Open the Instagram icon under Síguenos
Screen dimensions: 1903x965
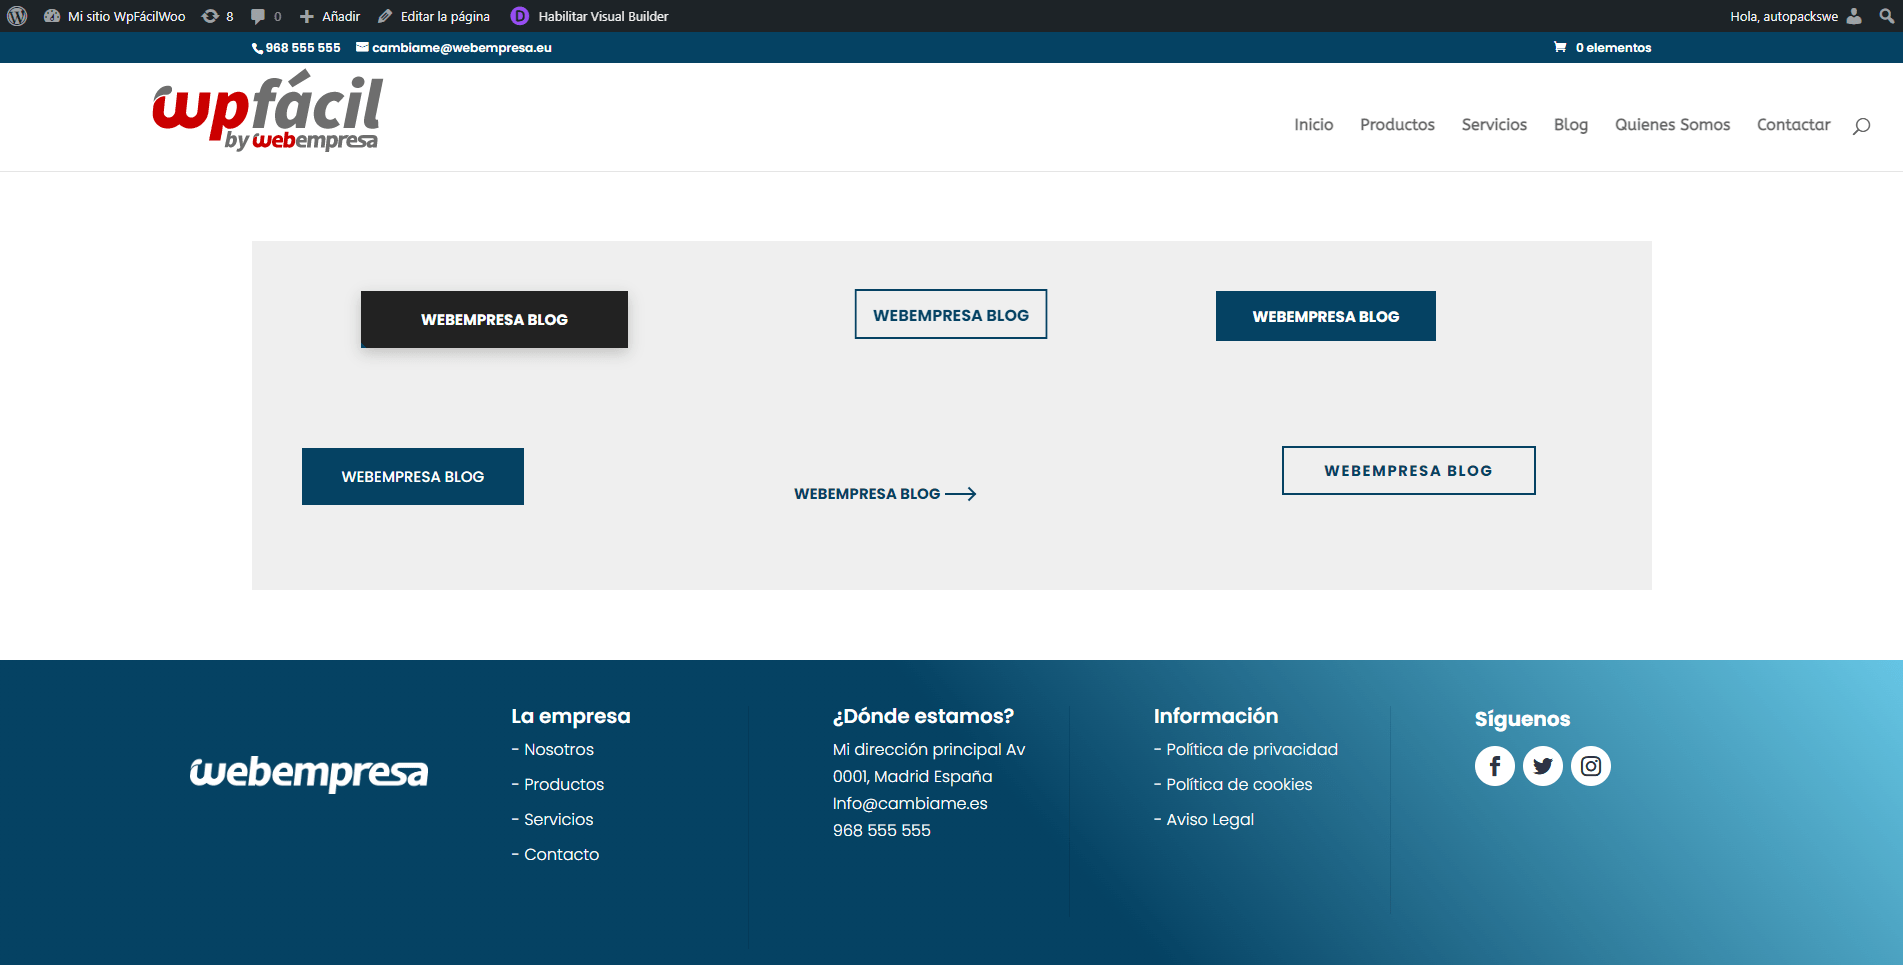tap(1591, 766)
